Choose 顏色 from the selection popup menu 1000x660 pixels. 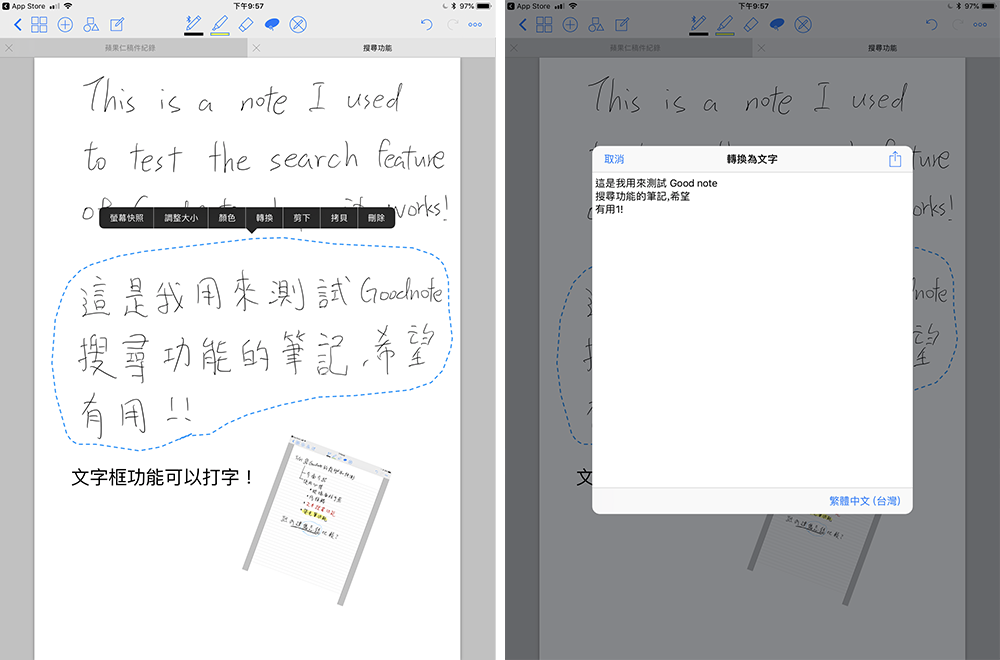pos(227,217)
